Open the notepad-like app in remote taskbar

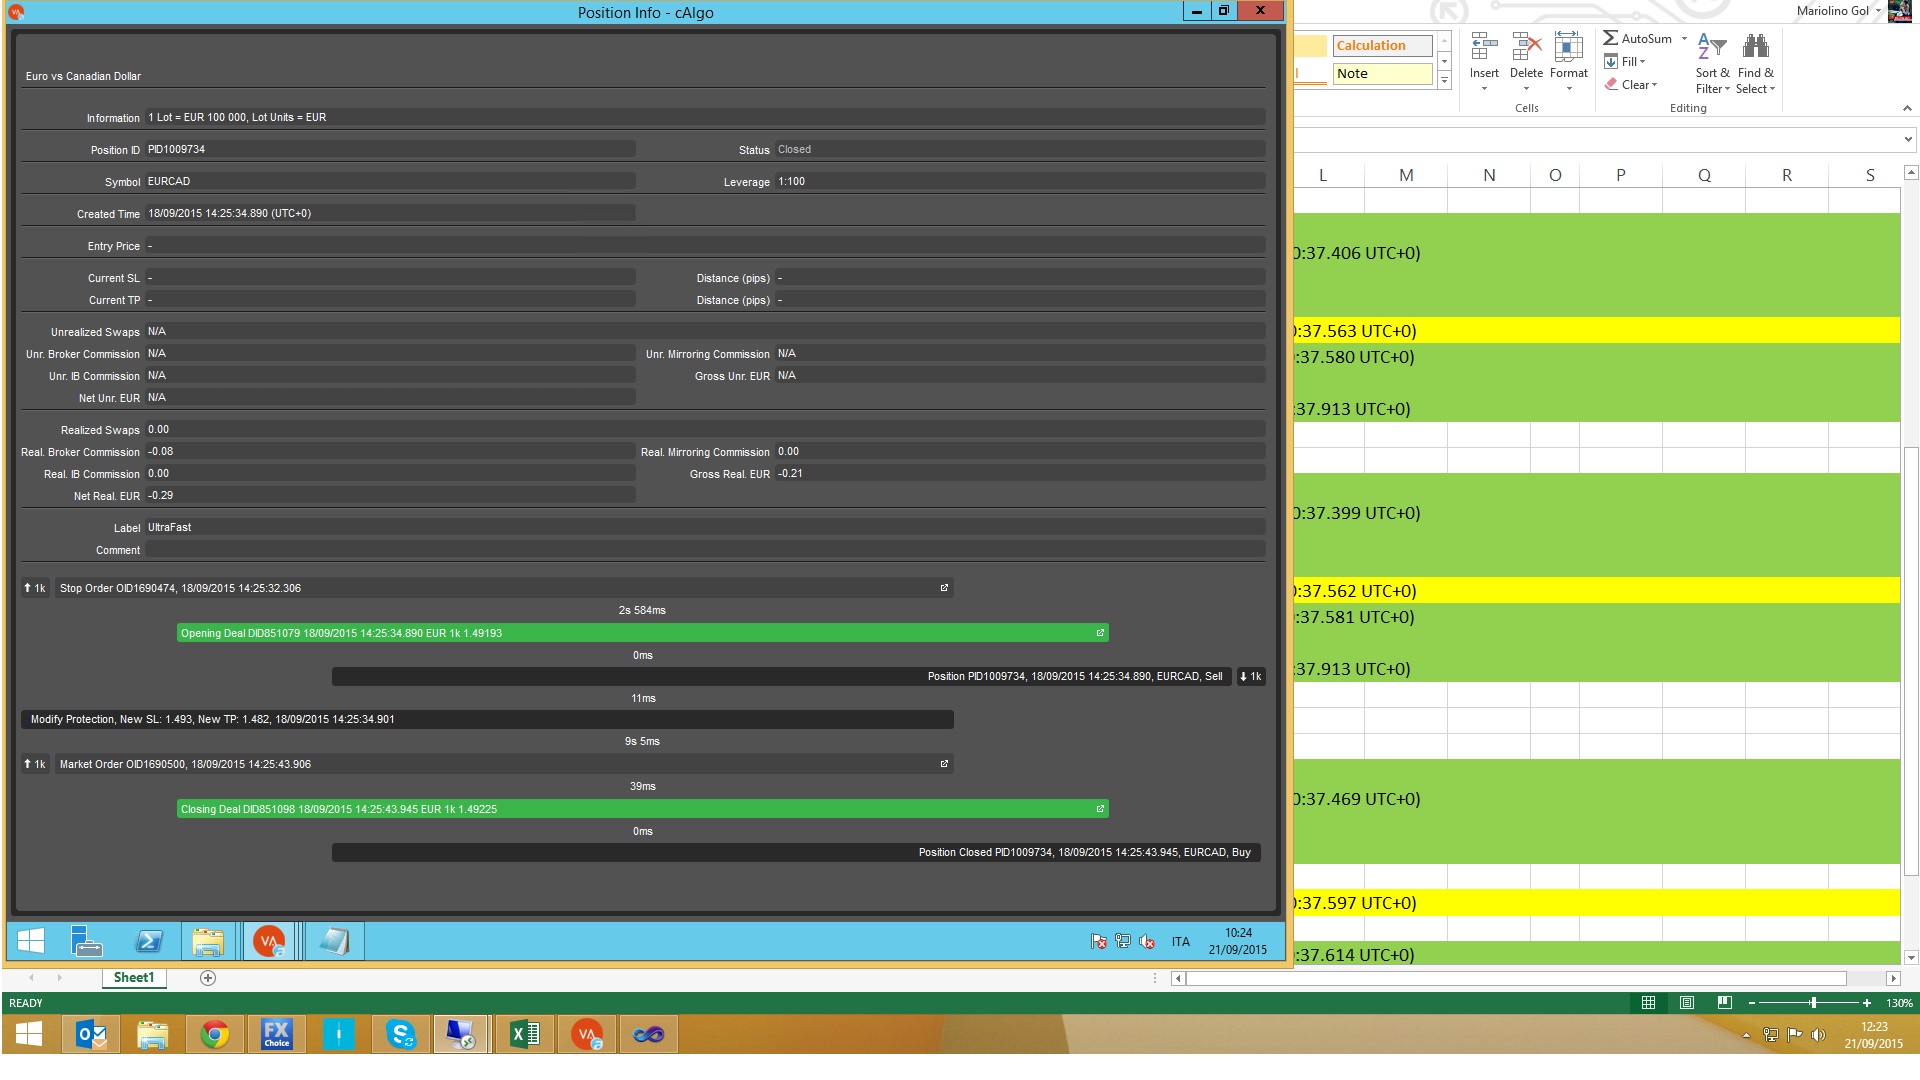334,941
